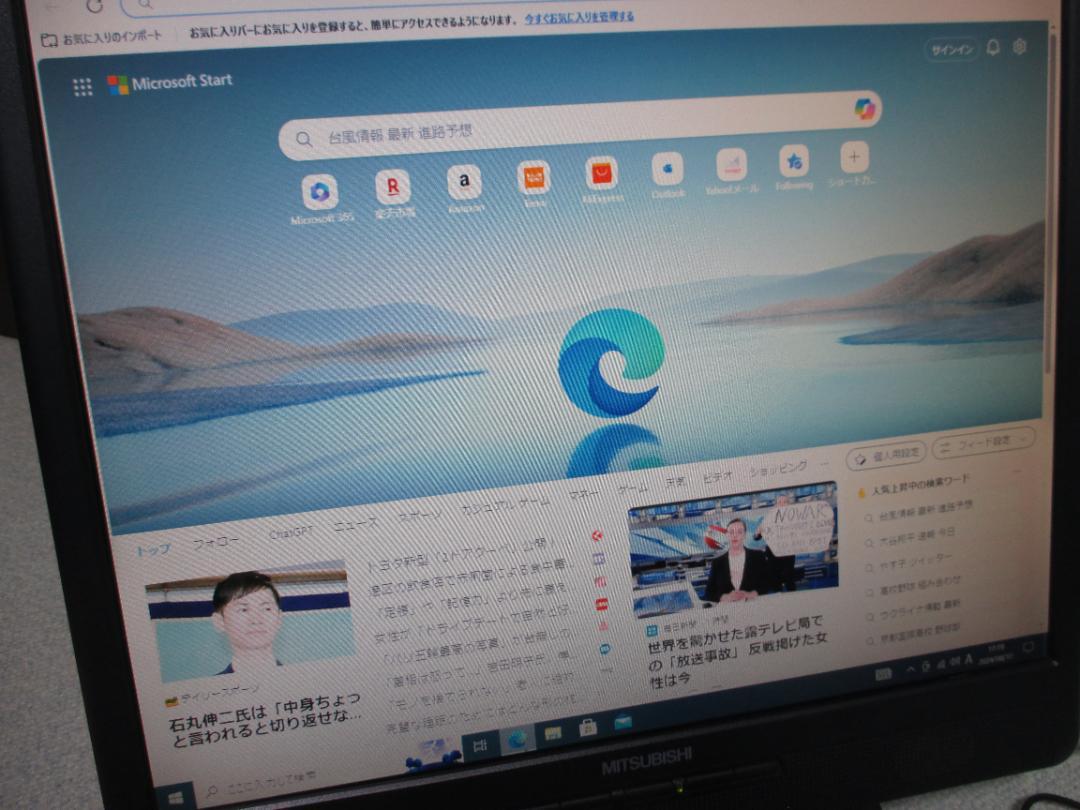Image resolution: width=1080 pixels, height=810 pixels.
Task: Select the トップ feed tab
Action: (152, 550)
